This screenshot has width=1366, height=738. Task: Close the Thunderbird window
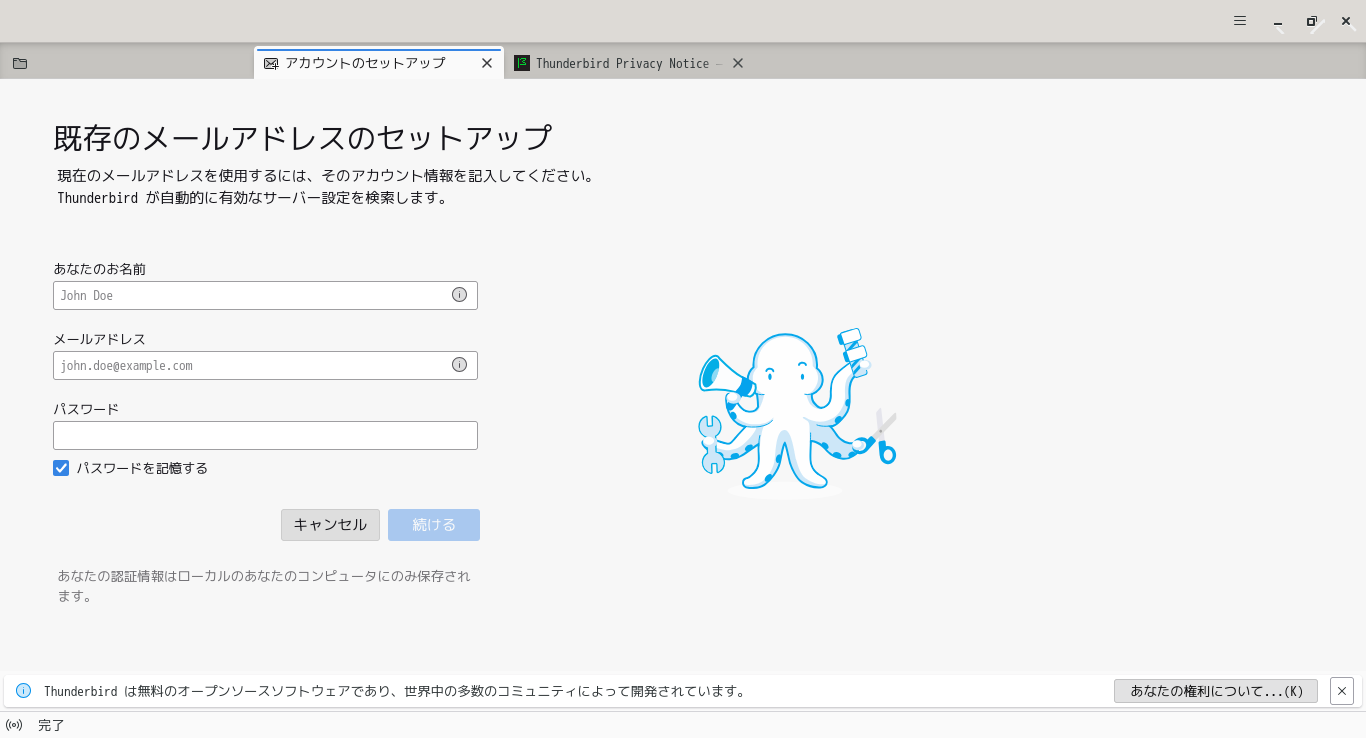(1346, 21)
